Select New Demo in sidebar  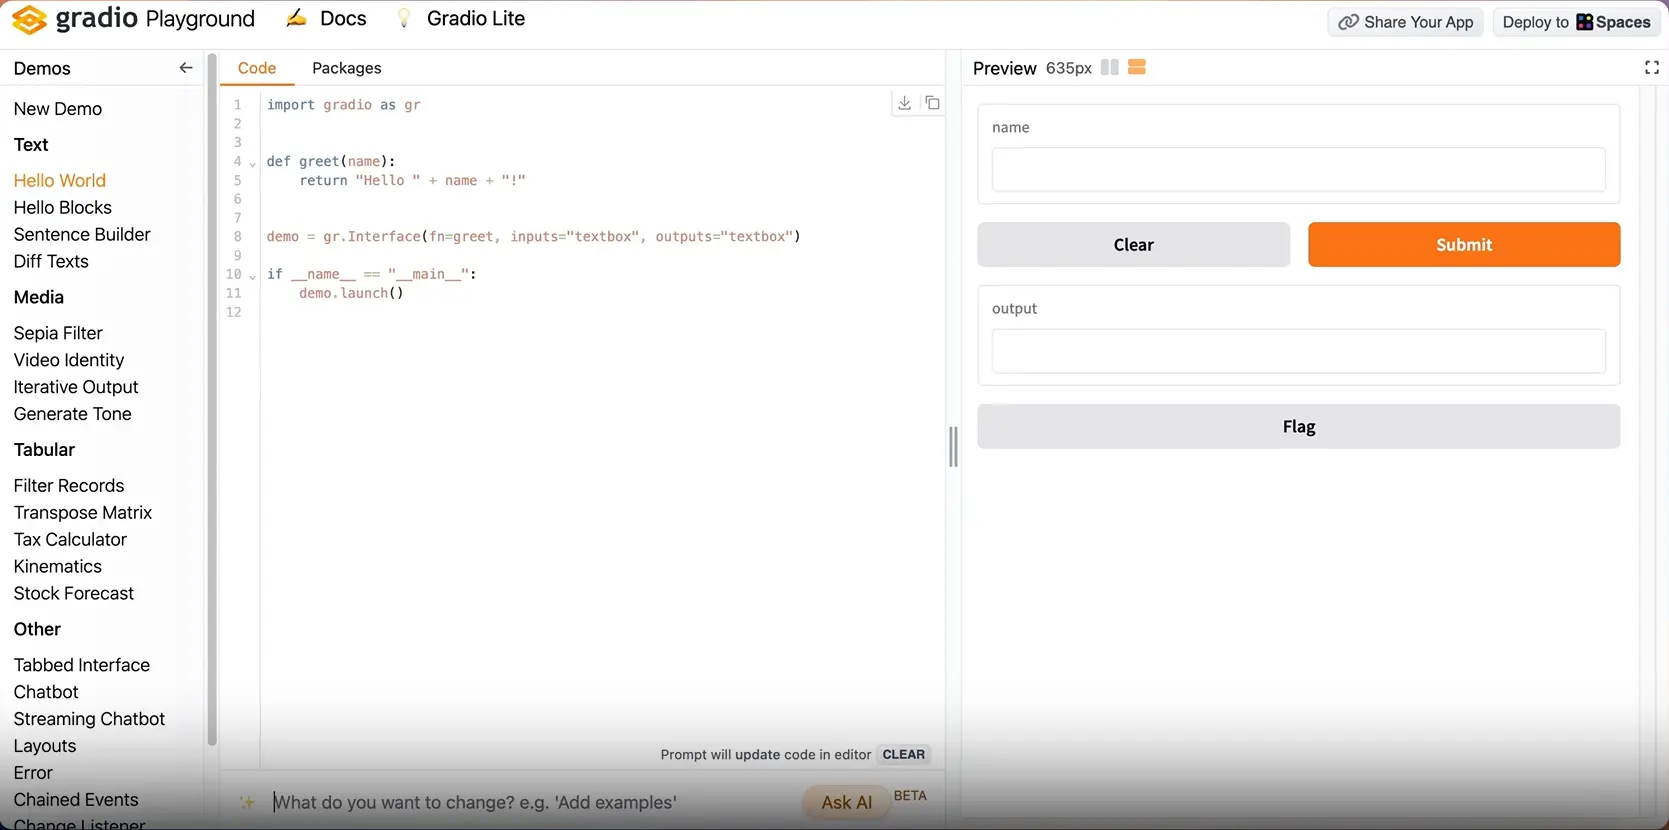click(x=58, y=109)
